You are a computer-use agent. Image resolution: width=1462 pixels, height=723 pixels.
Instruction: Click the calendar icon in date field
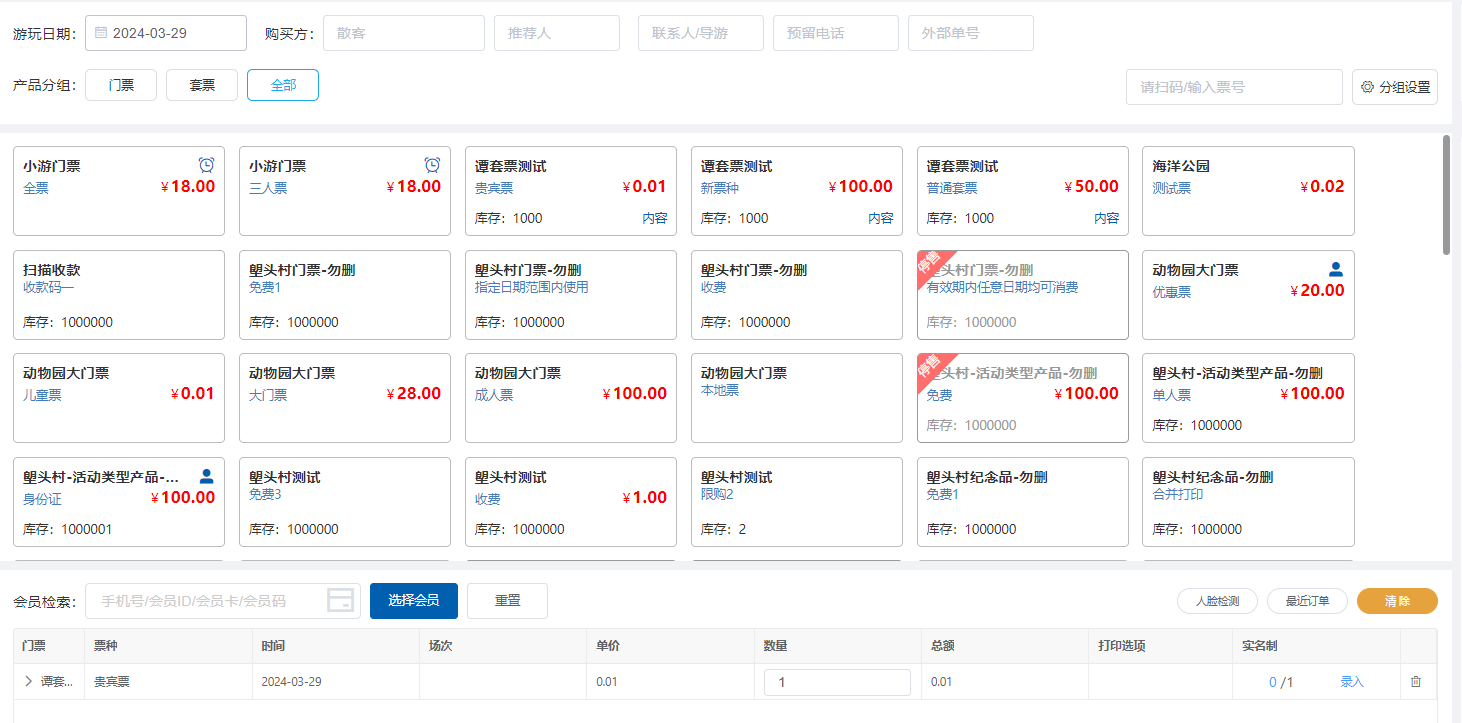[101, 33]
